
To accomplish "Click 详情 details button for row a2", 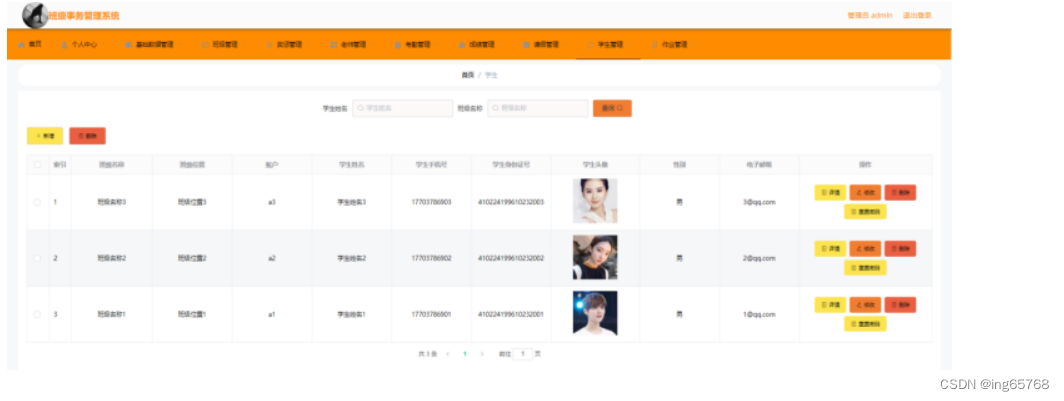I will (x=830, y=249).
